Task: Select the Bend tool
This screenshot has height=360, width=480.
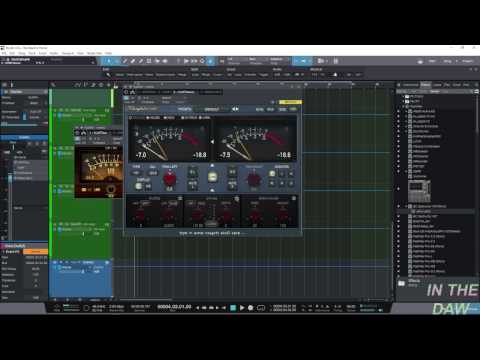Action: point(157,61)
